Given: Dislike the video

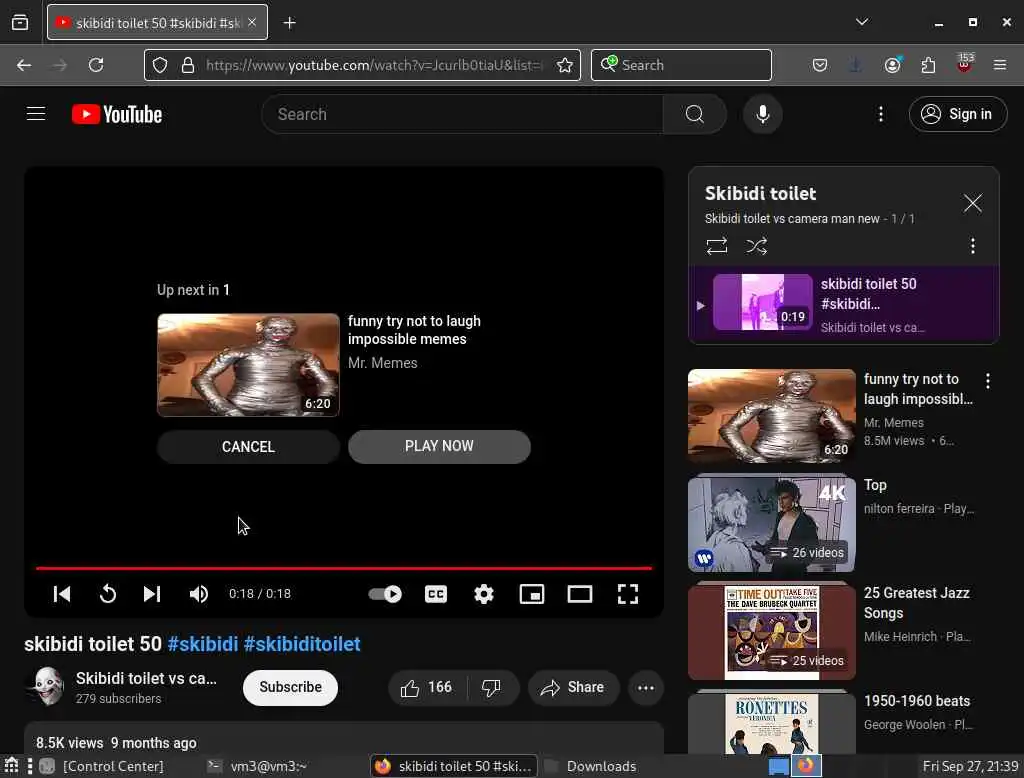Looking at the screenshot, I should click(491, 687).
